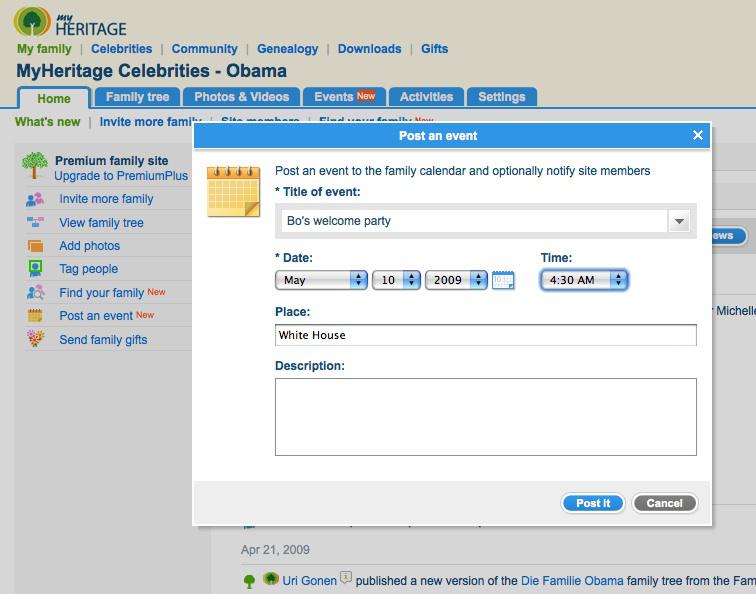Click the Post it button
756x594 pixels.
593,503
